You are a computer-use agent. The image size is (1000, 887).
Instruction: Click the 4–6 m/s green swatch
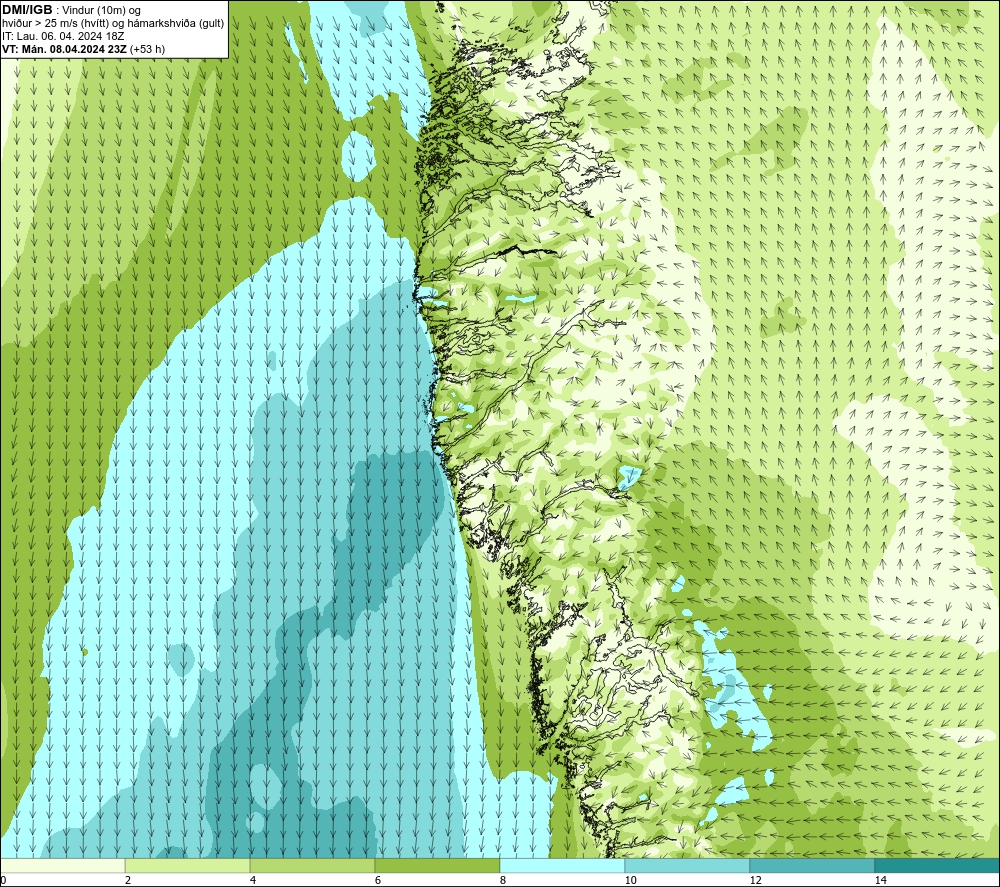click(312, 865)
